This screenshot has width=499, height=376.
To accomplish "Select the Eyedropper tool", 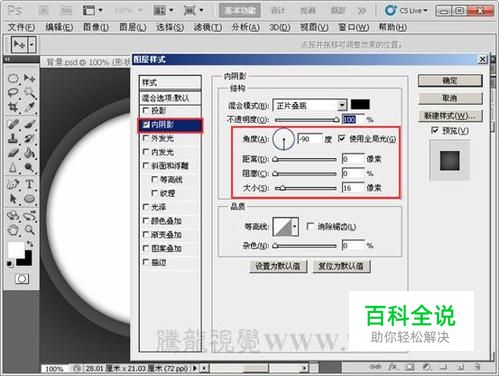I will click(x=30, y=107).
